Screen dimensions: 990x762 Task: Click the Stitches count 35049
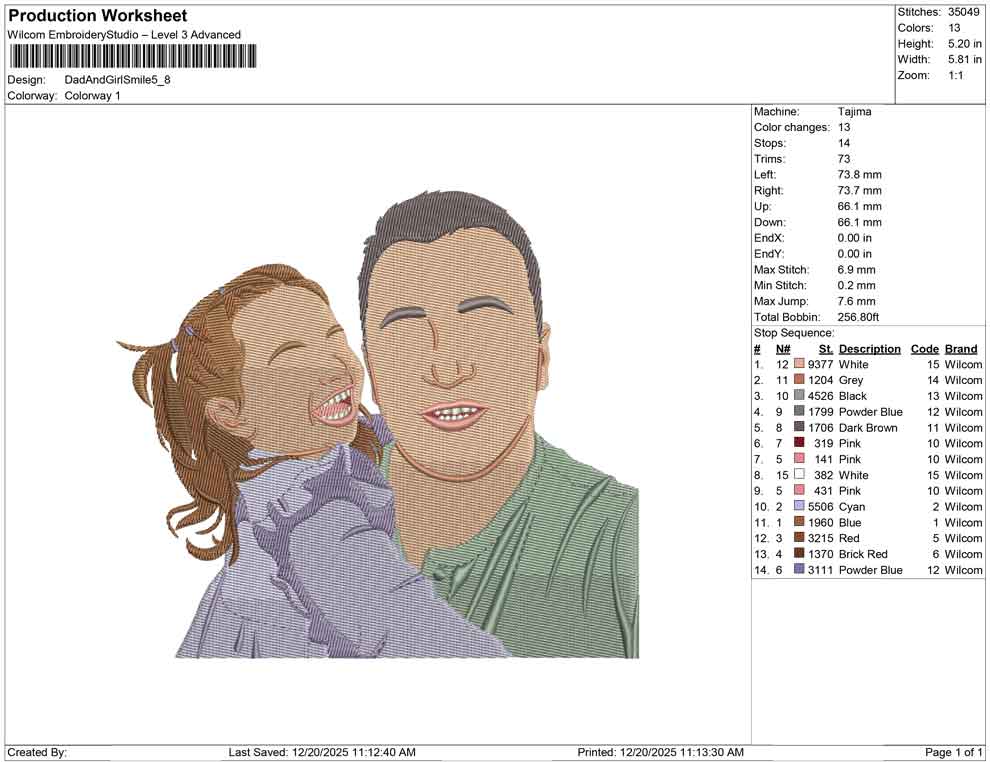click(963, 13)
